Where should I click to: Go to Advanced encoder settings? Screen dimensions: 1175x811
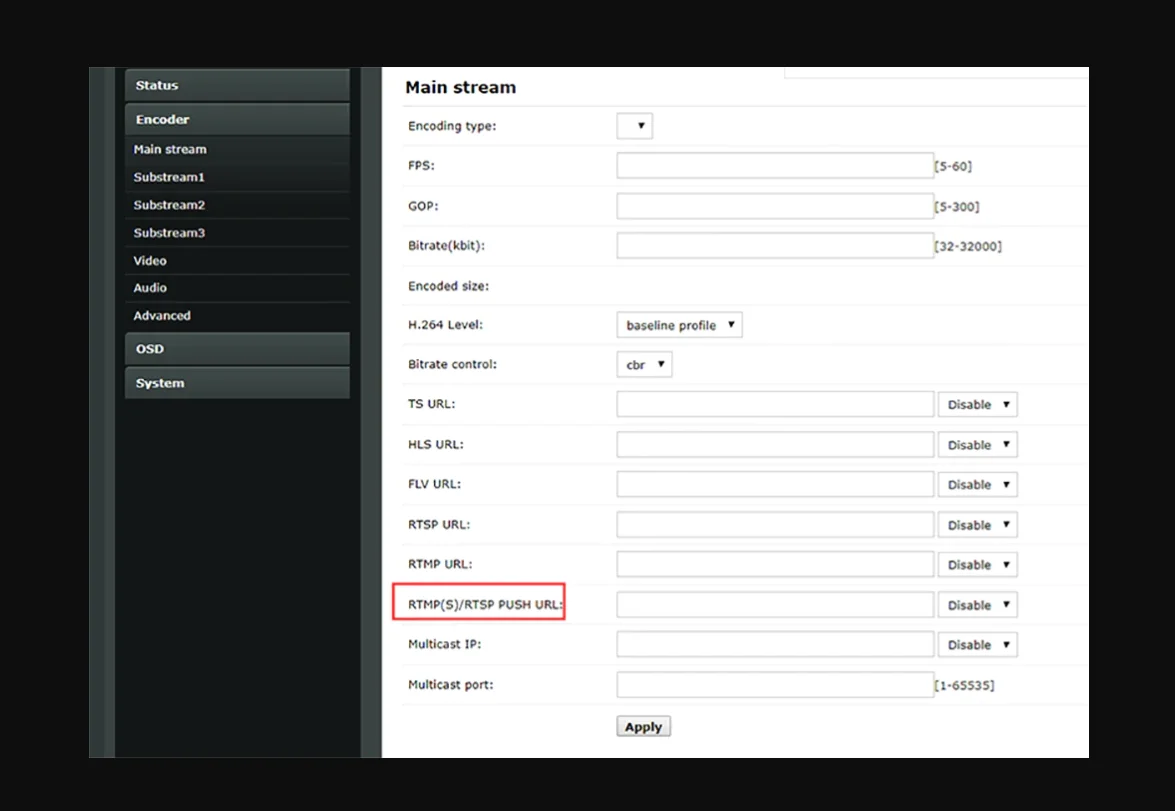[162, 316]
